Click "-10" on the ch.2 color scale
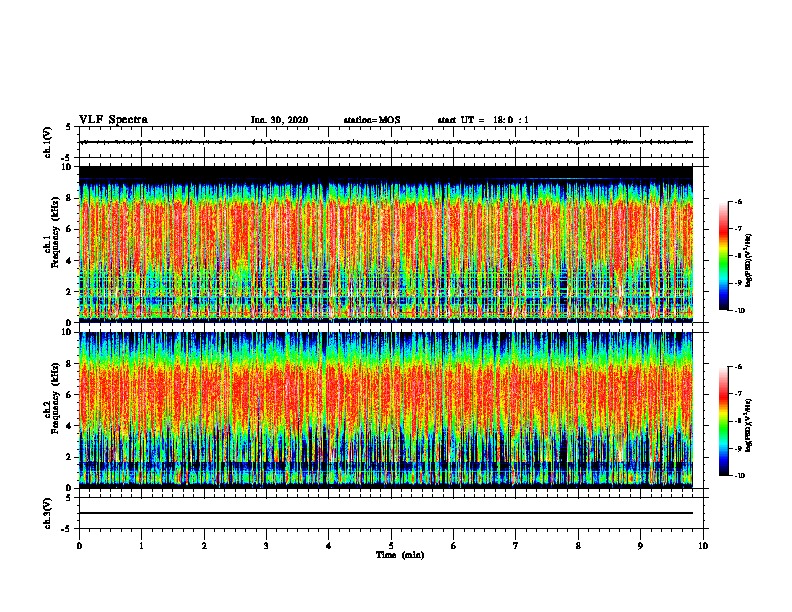The height and width of the screenshot is (612, 792). click(x=739, y=475)
